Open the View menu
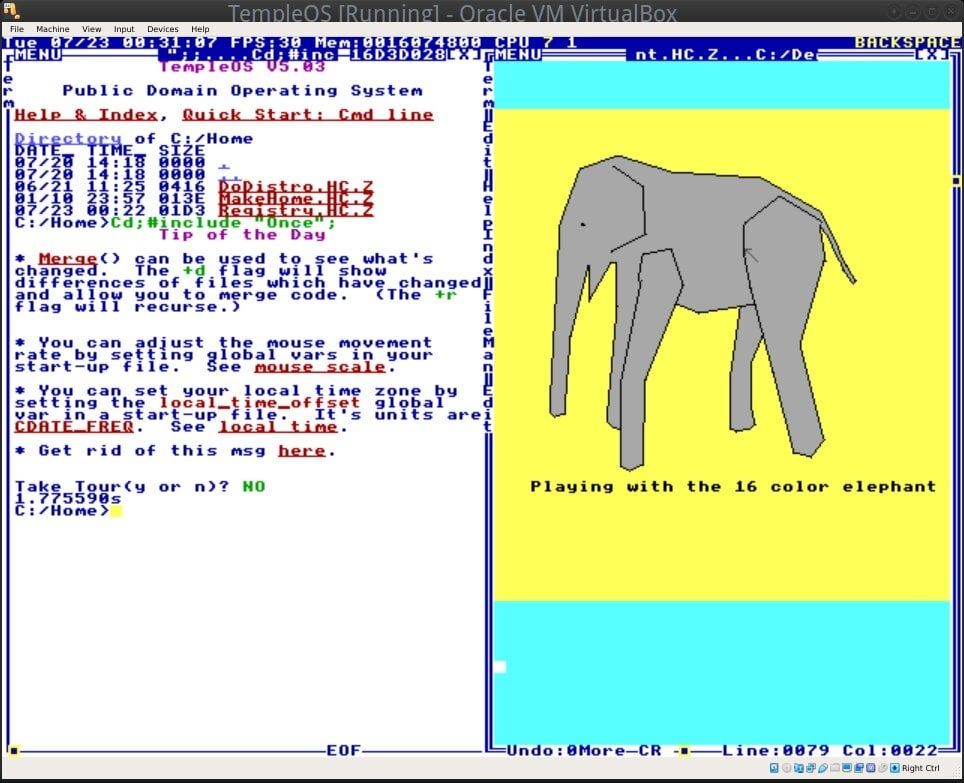The width and height of the screenshot is (964, 783). [92, 29]
